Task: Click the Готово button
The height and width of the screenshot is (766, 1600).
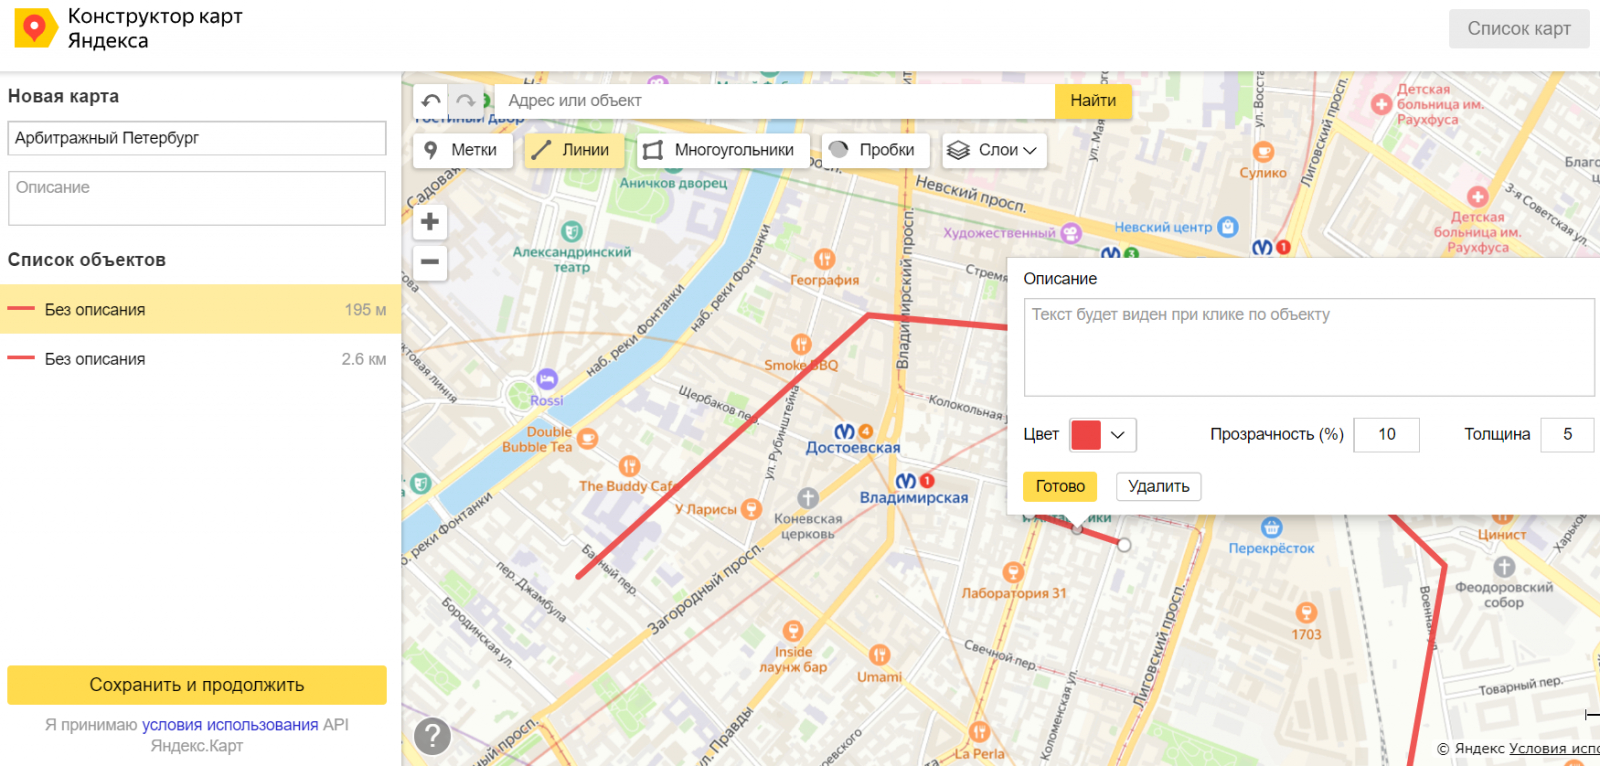Action: [x=1060, y=487]
